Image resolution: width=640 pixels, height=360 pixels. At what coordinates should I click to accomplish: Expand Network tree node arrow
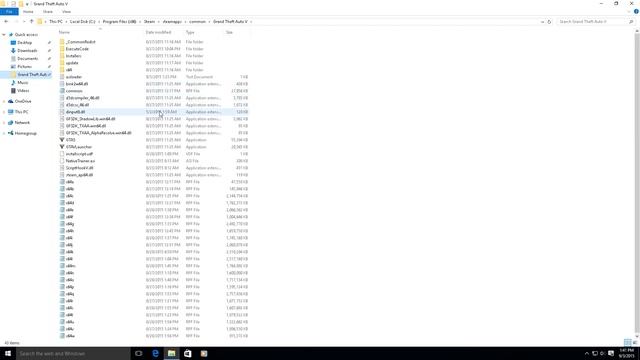4,122
